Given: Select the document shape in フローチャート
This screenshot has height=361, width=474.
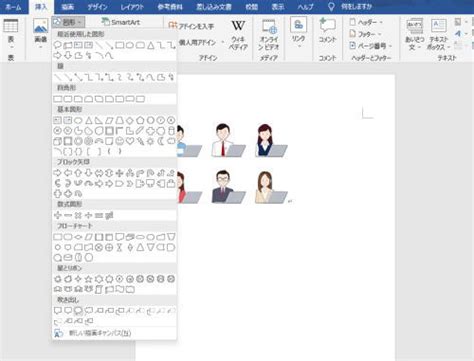Looking at the screenshot, I should [119, 237].
